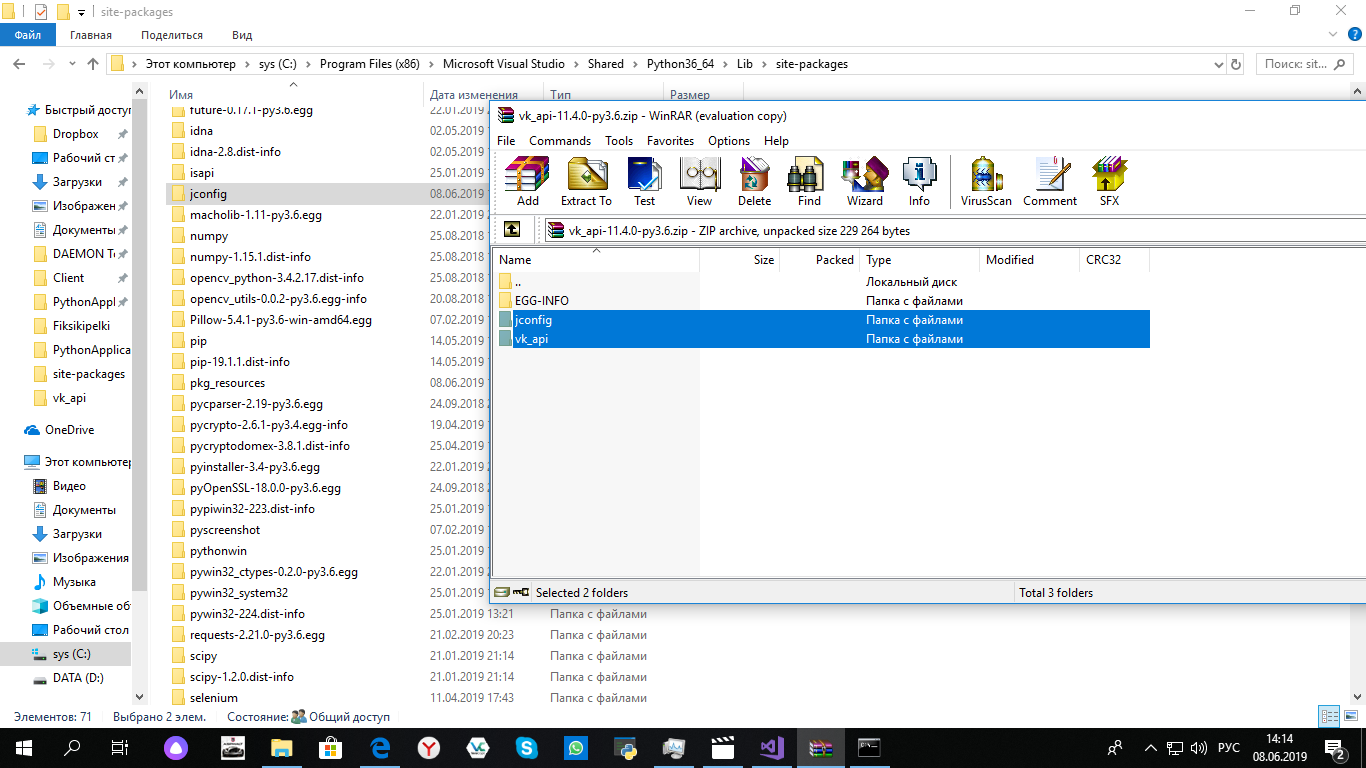Open the Файл tab in Explorer
Image resolution: width=1366 pixels, height=768 pixels.
28,35
